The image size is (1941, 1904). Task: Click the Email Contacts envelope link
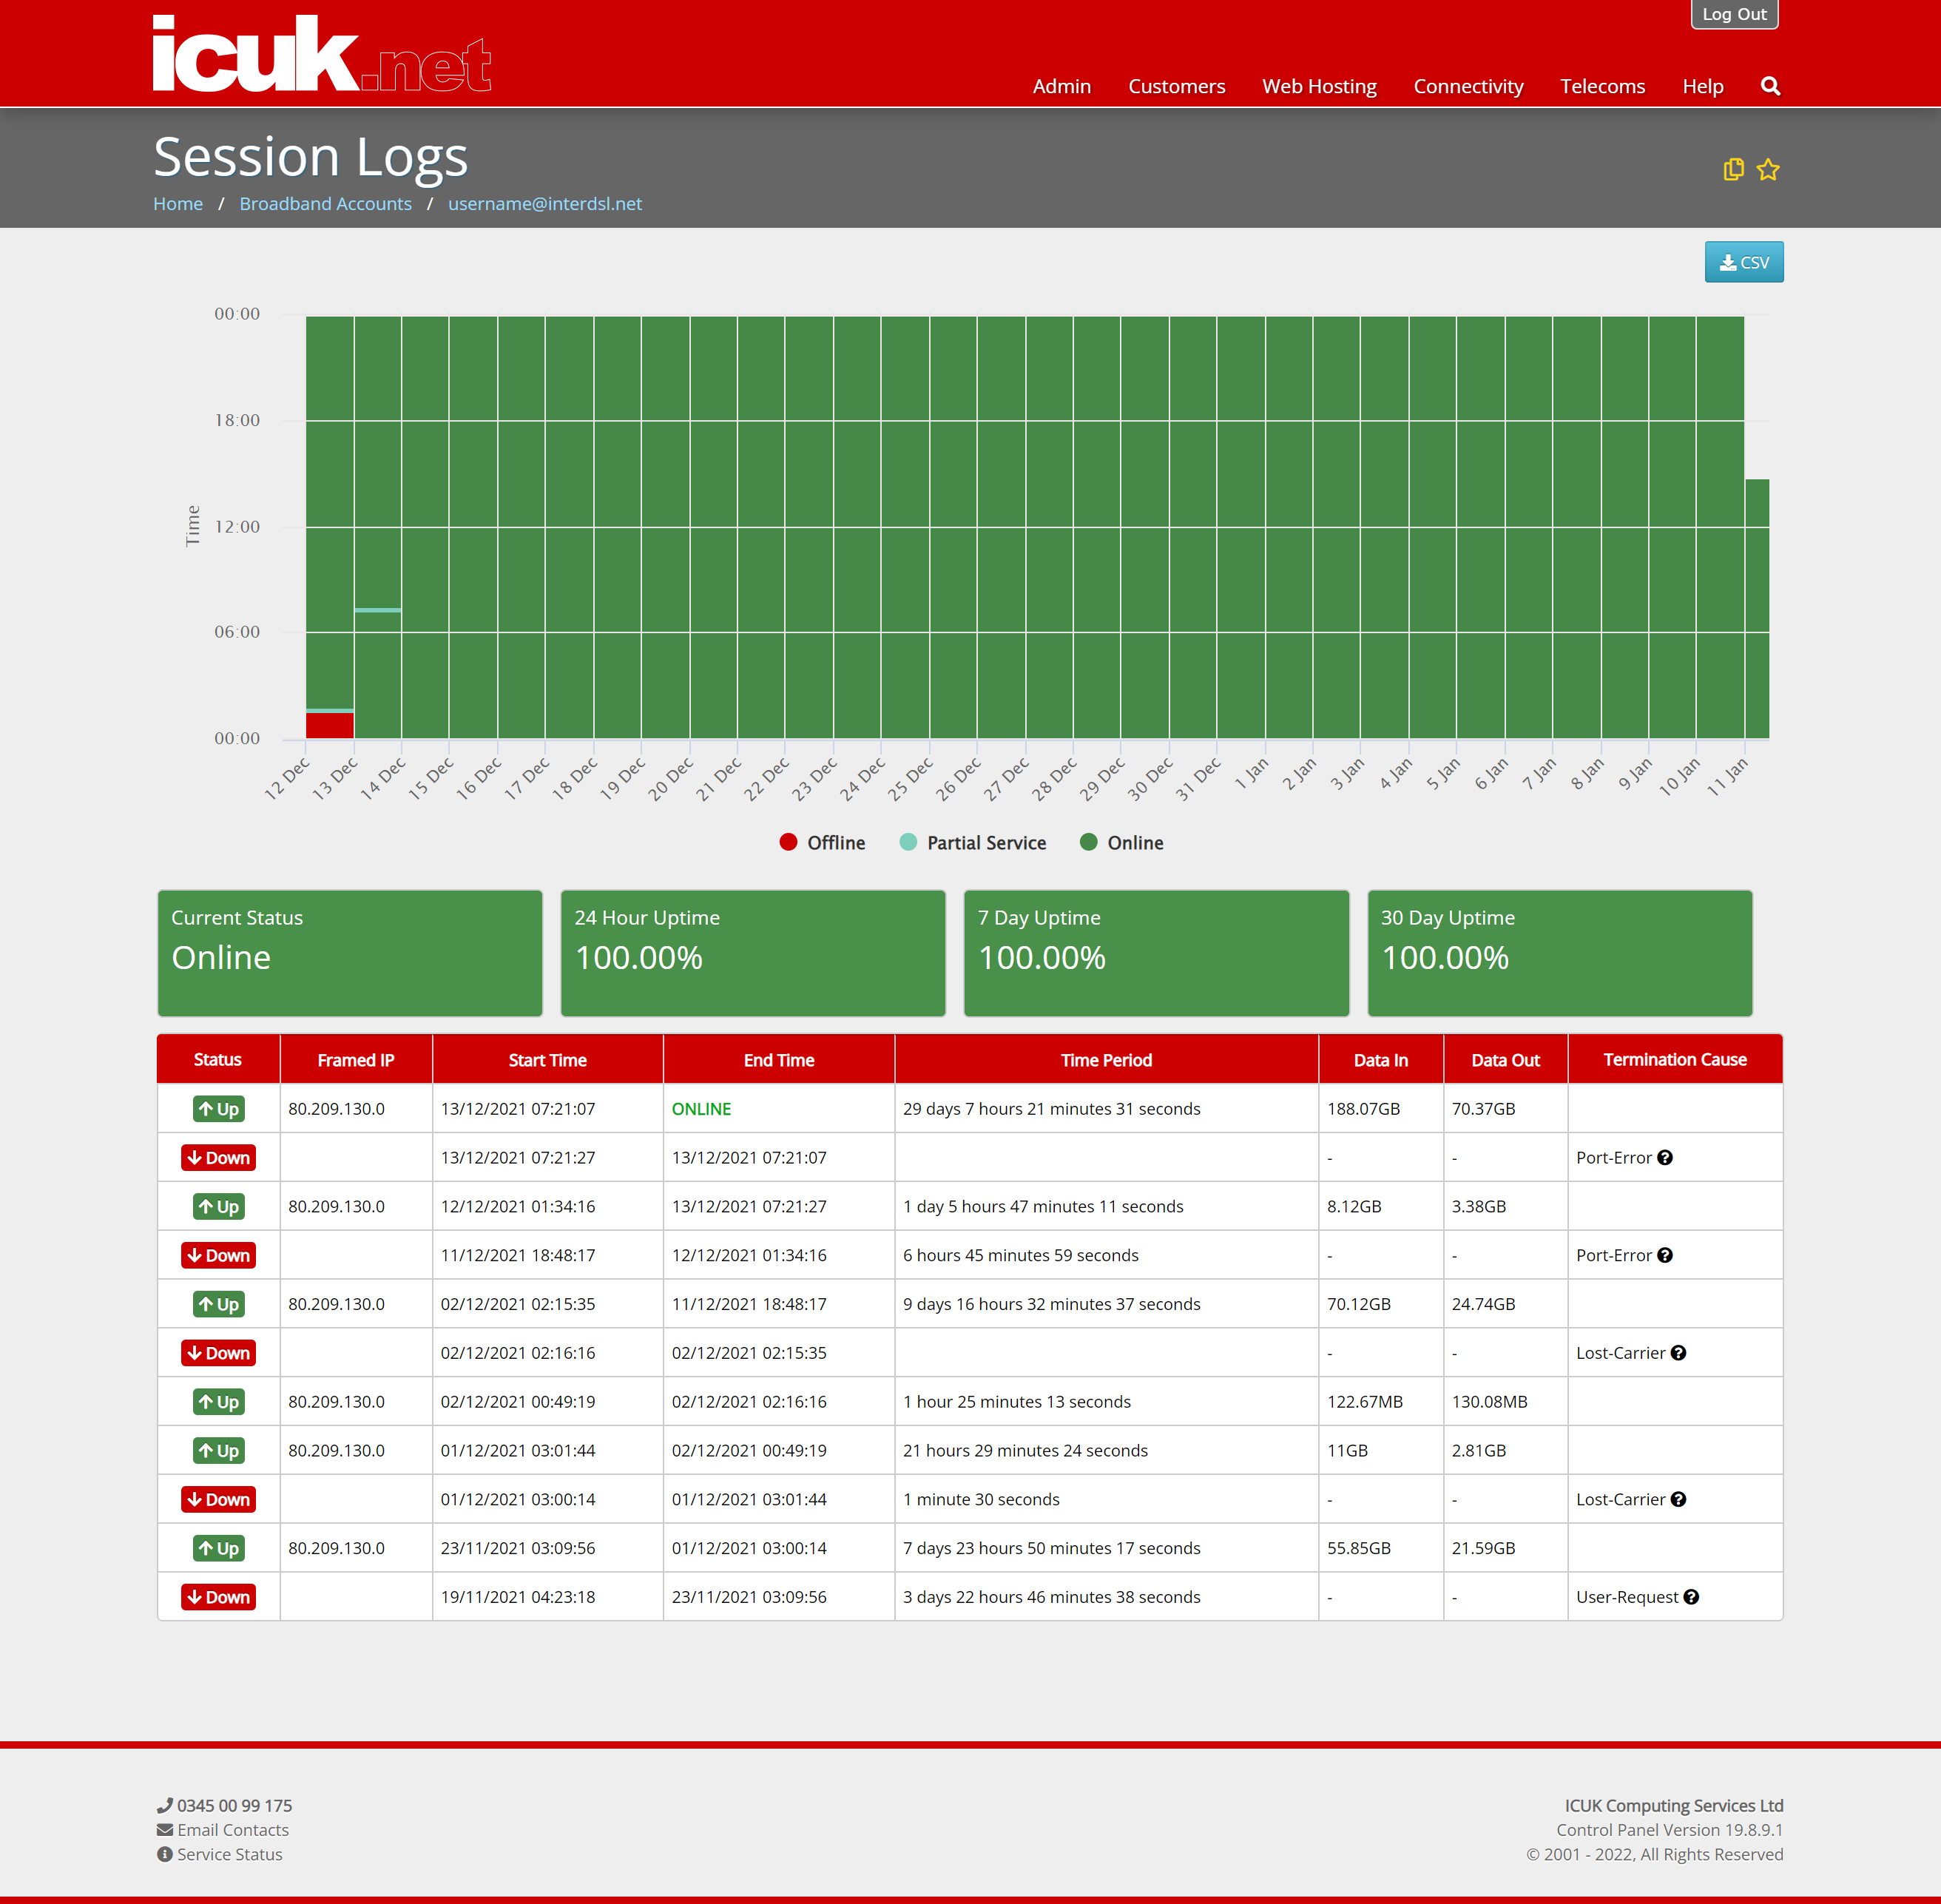pos(223,1830)
